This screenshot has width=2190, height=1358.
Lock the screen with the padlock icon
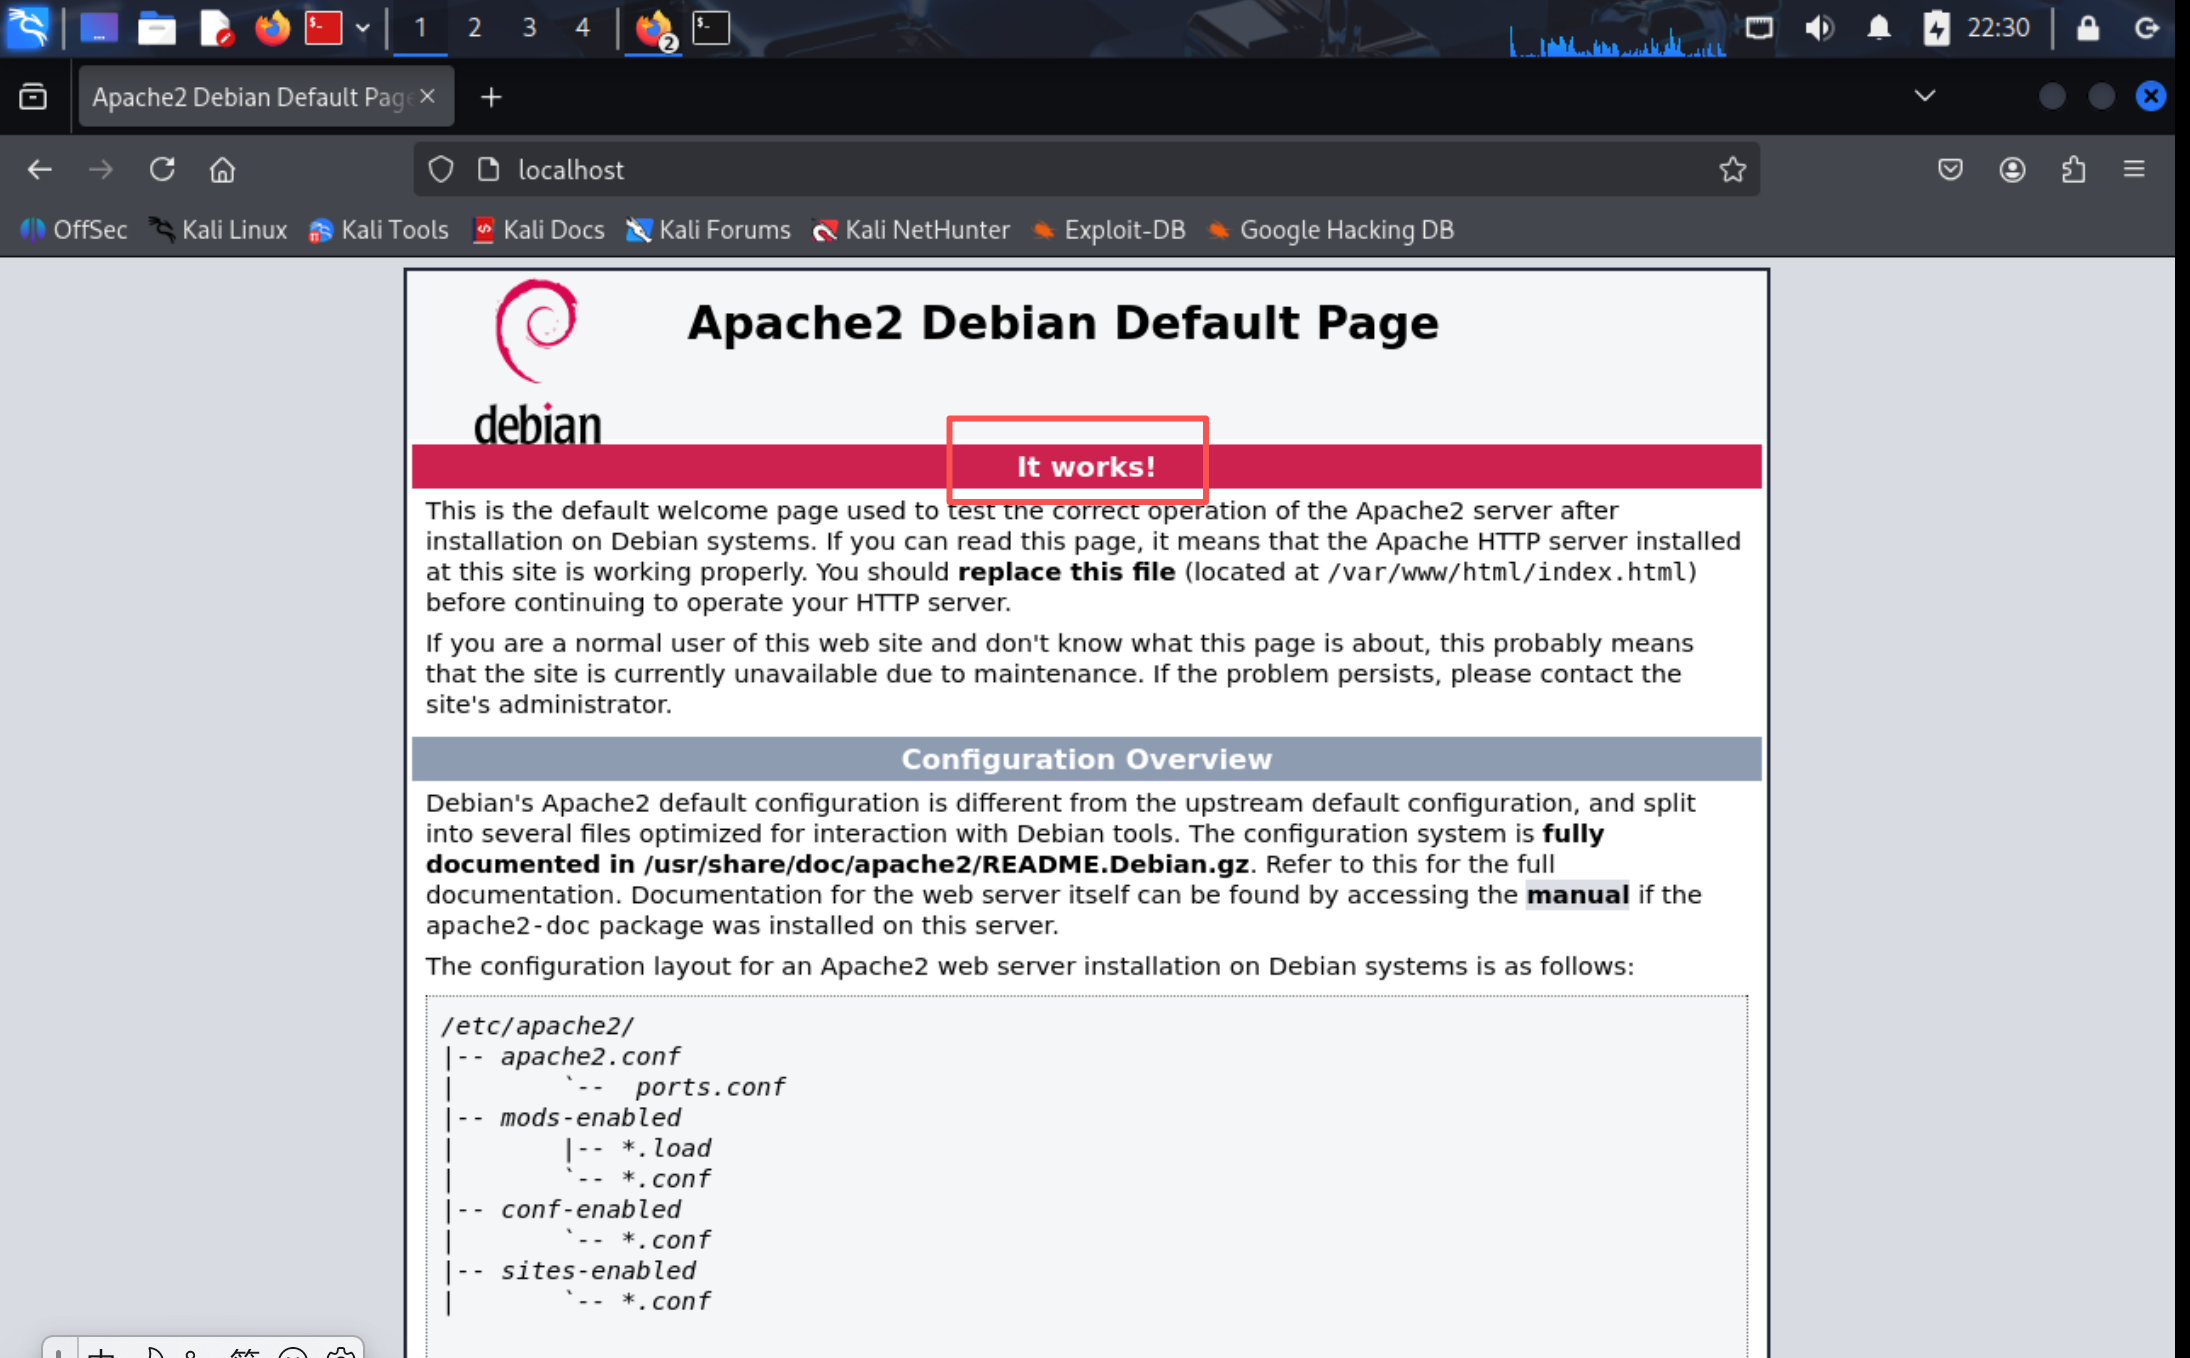coord(2087,28)
